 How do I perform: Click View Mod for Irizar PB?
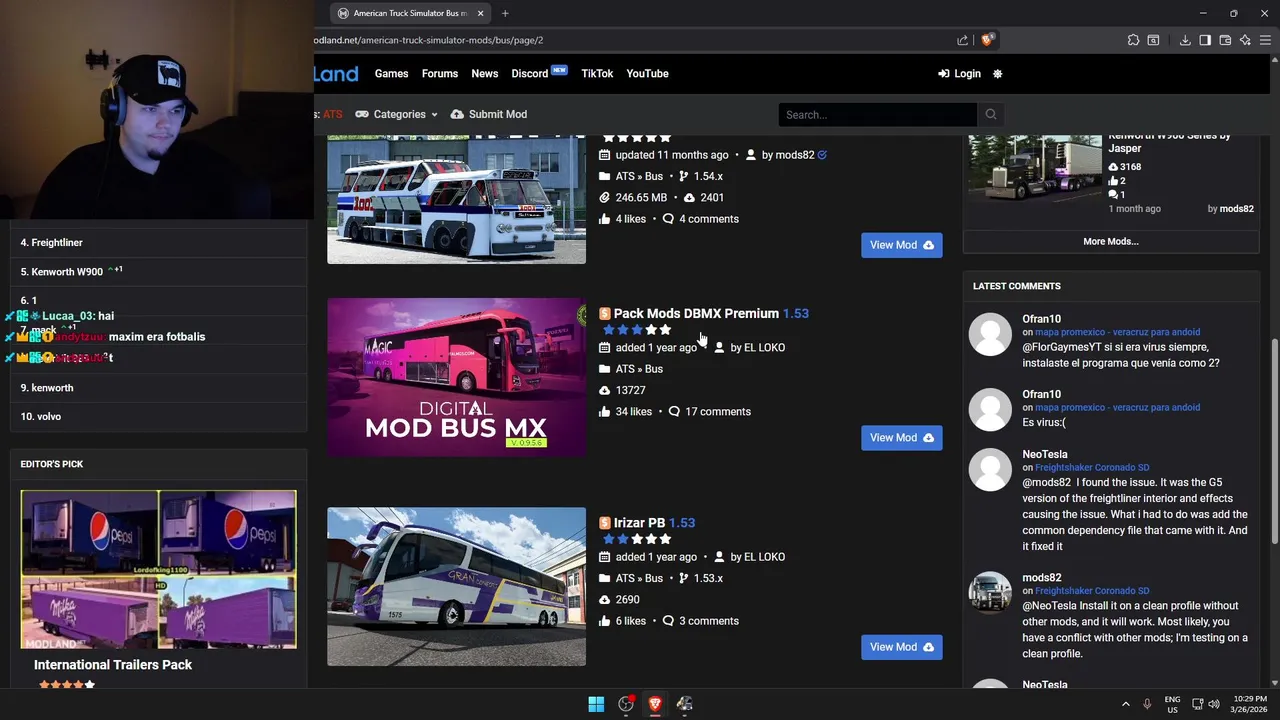(901, 647)
